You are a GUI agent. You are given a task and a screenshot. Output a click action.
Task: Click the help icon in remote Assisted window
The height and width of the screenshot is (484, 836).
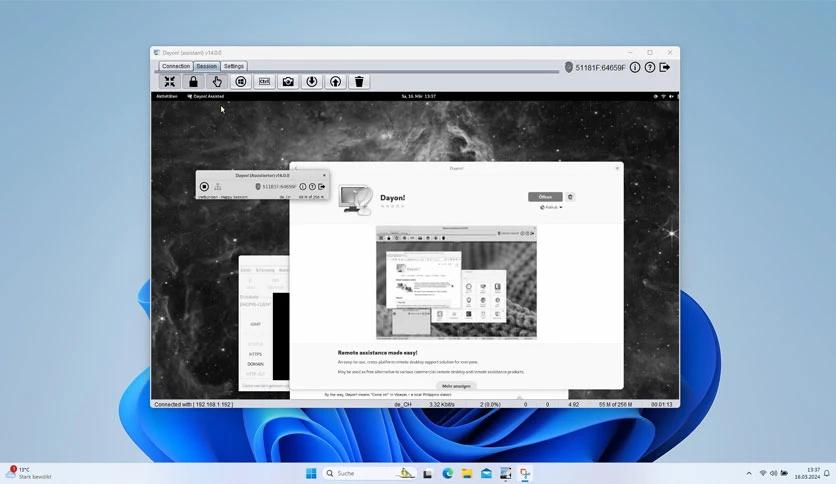click(x=312, y=187)
